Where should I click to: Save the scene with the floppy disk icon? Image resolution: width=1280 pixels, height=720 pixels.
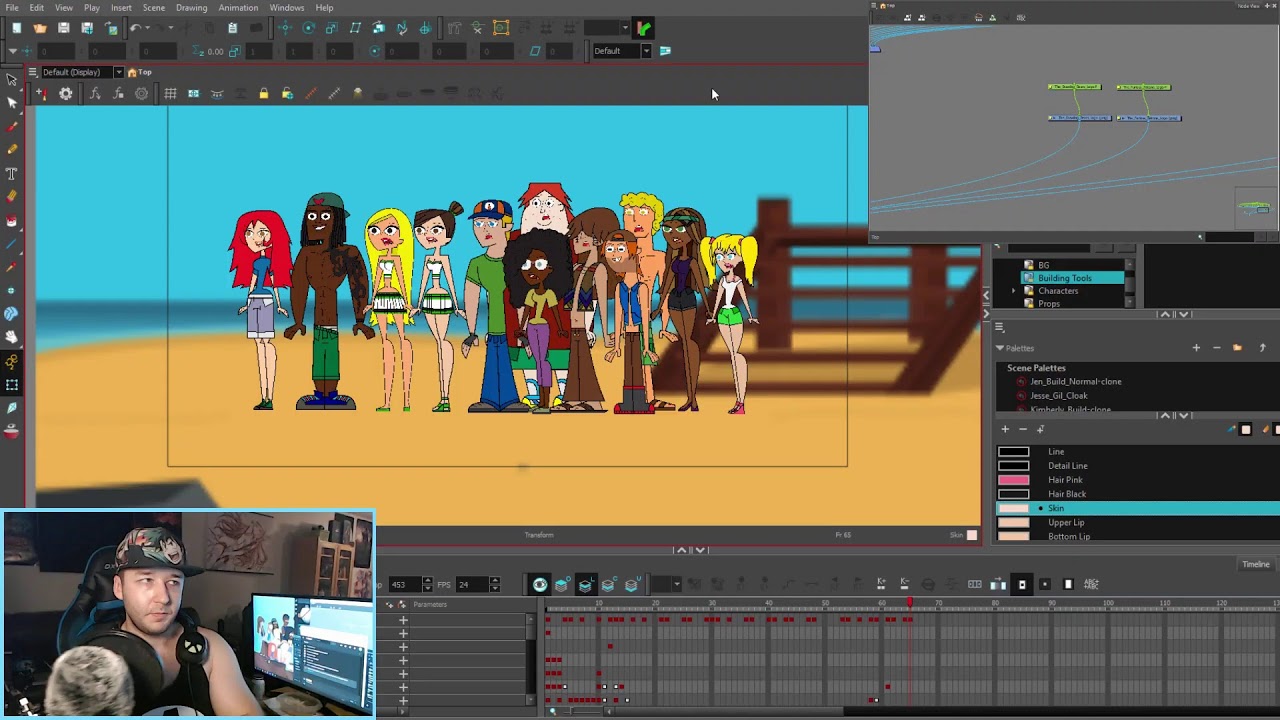[64, 28]
